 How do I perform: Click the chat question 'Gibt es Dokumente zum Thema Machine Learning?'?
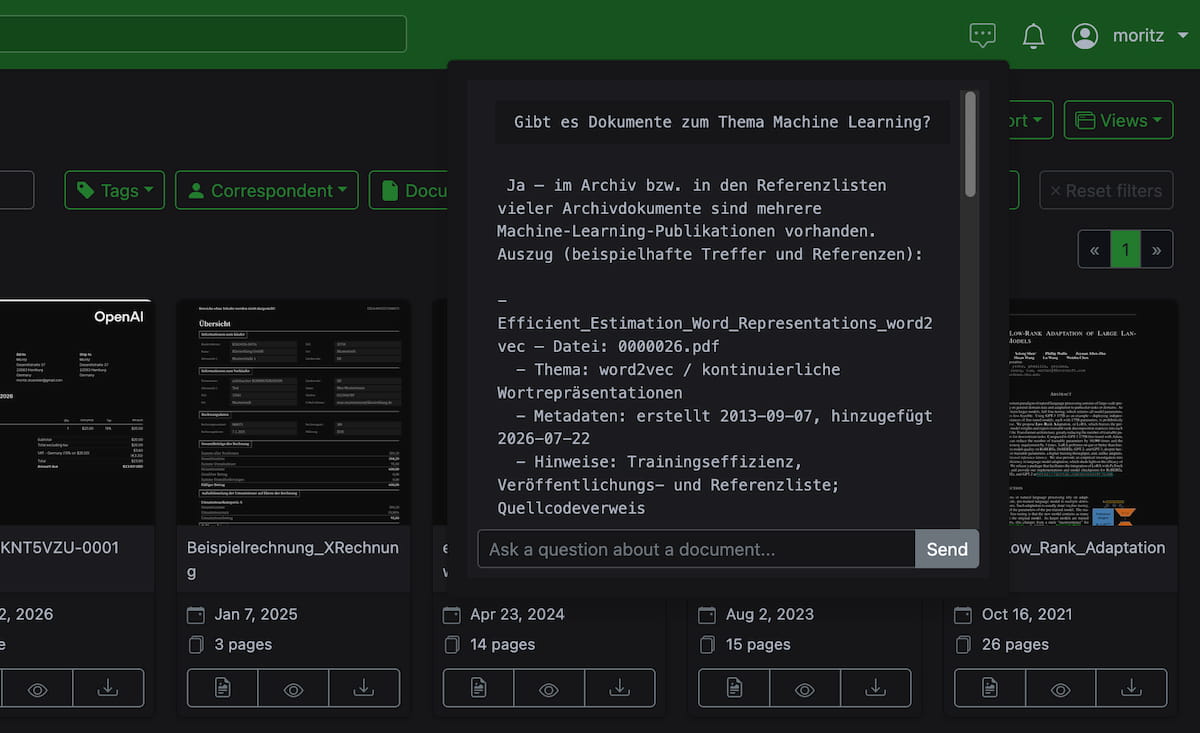(722, 122)
